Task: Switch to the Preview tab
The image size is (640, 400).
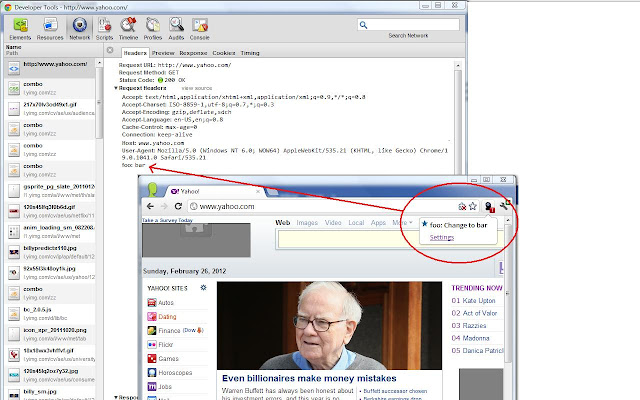Action: click(163, 52)
